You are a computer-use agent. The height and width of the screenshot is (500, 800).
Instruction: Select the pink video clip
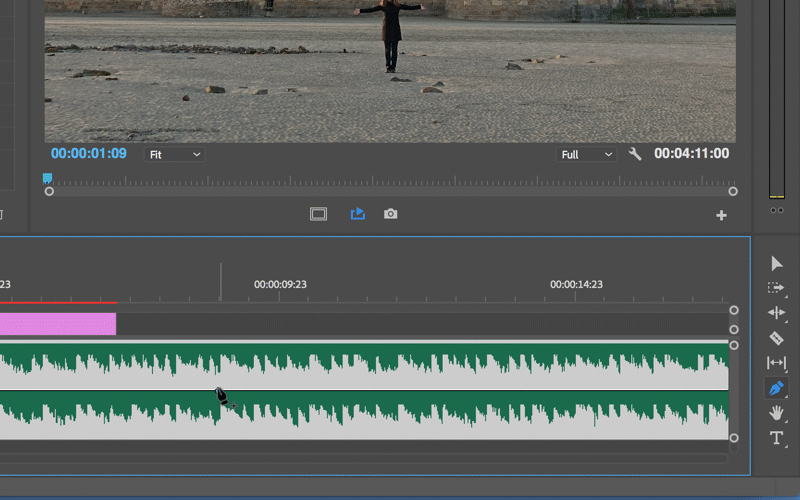pyautogui.click(x=58, y=324)
